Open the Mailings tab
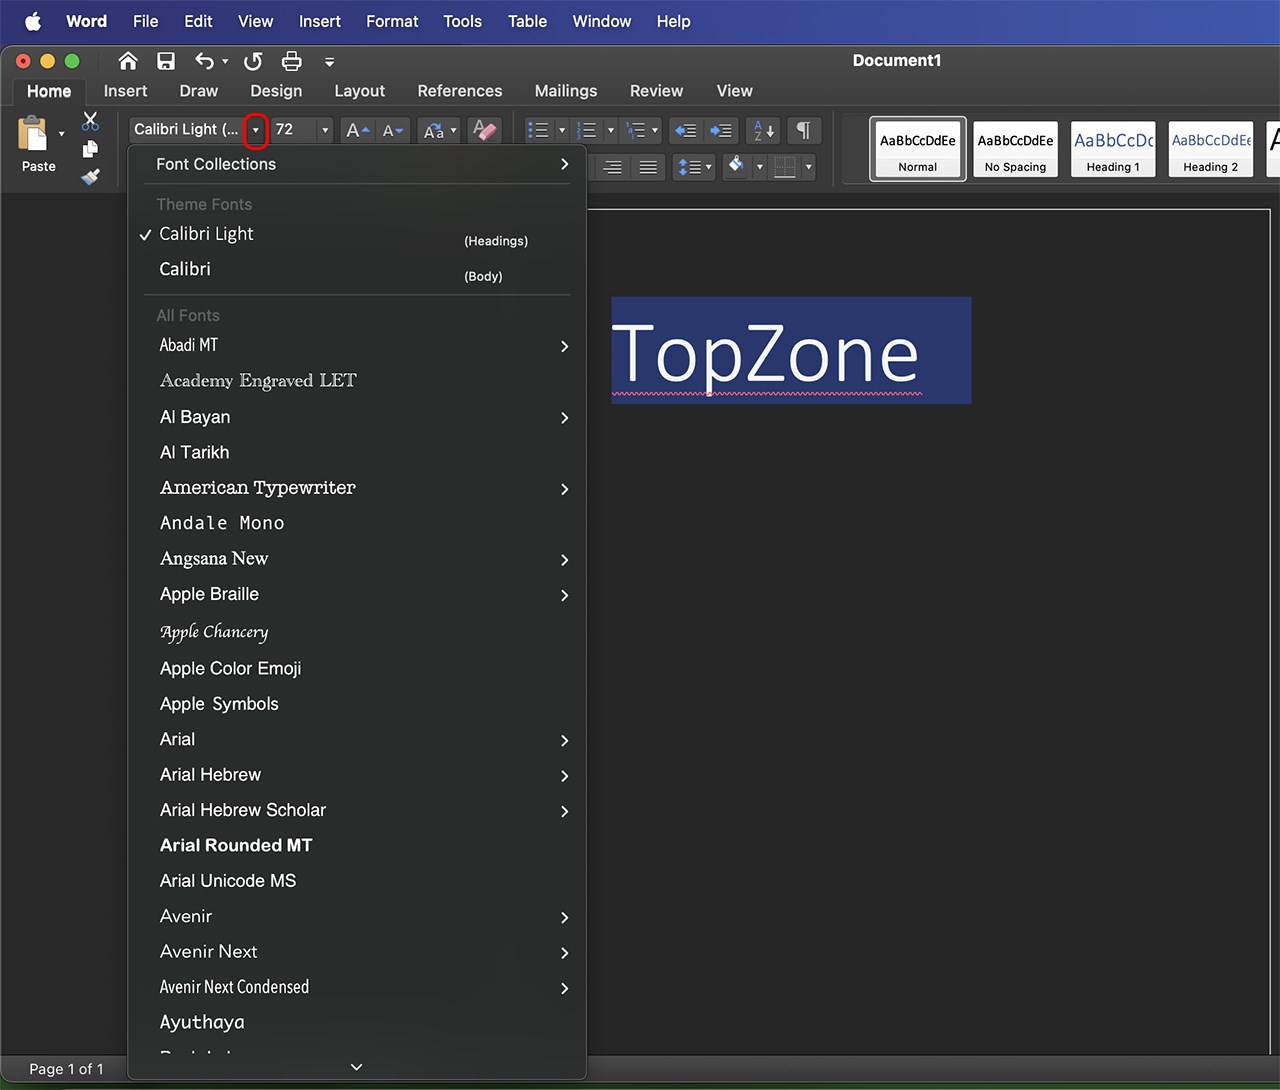Viewport: 1280px width, 1090px height. pos(566,91)
